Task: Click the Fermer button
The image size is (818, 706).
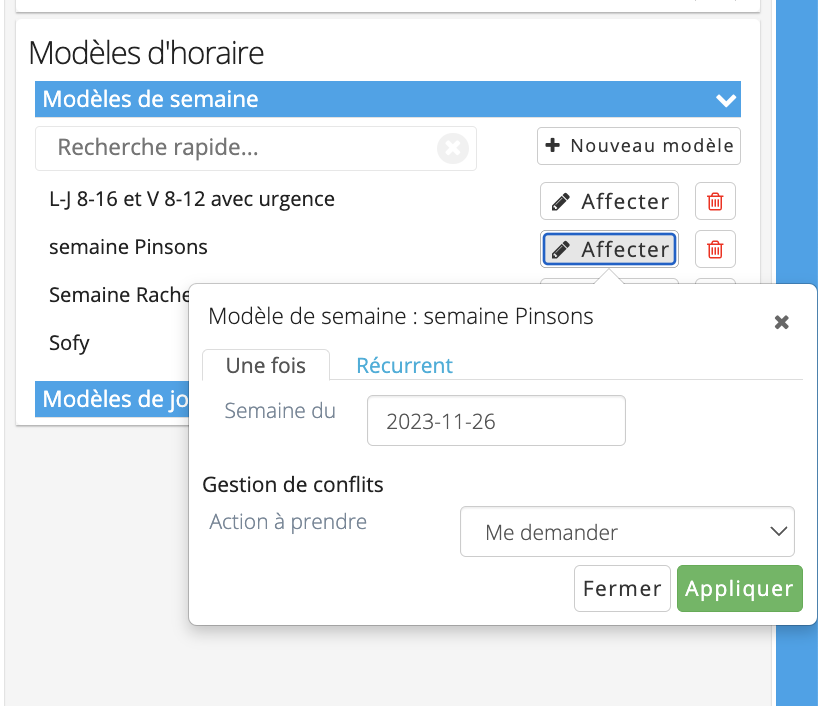Action: [x=622, y=588]
